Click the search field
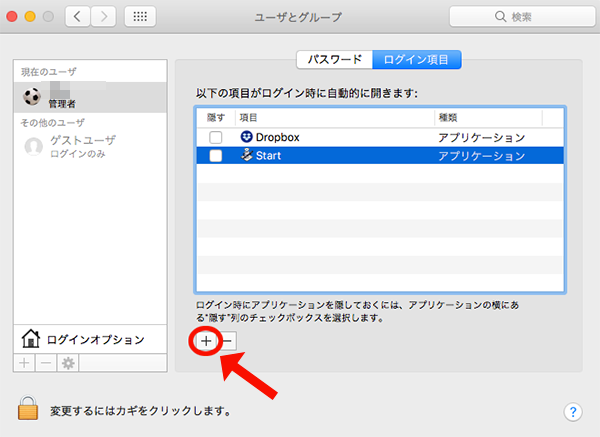This screenshot has width=600, height=437. tap(522, 16)
